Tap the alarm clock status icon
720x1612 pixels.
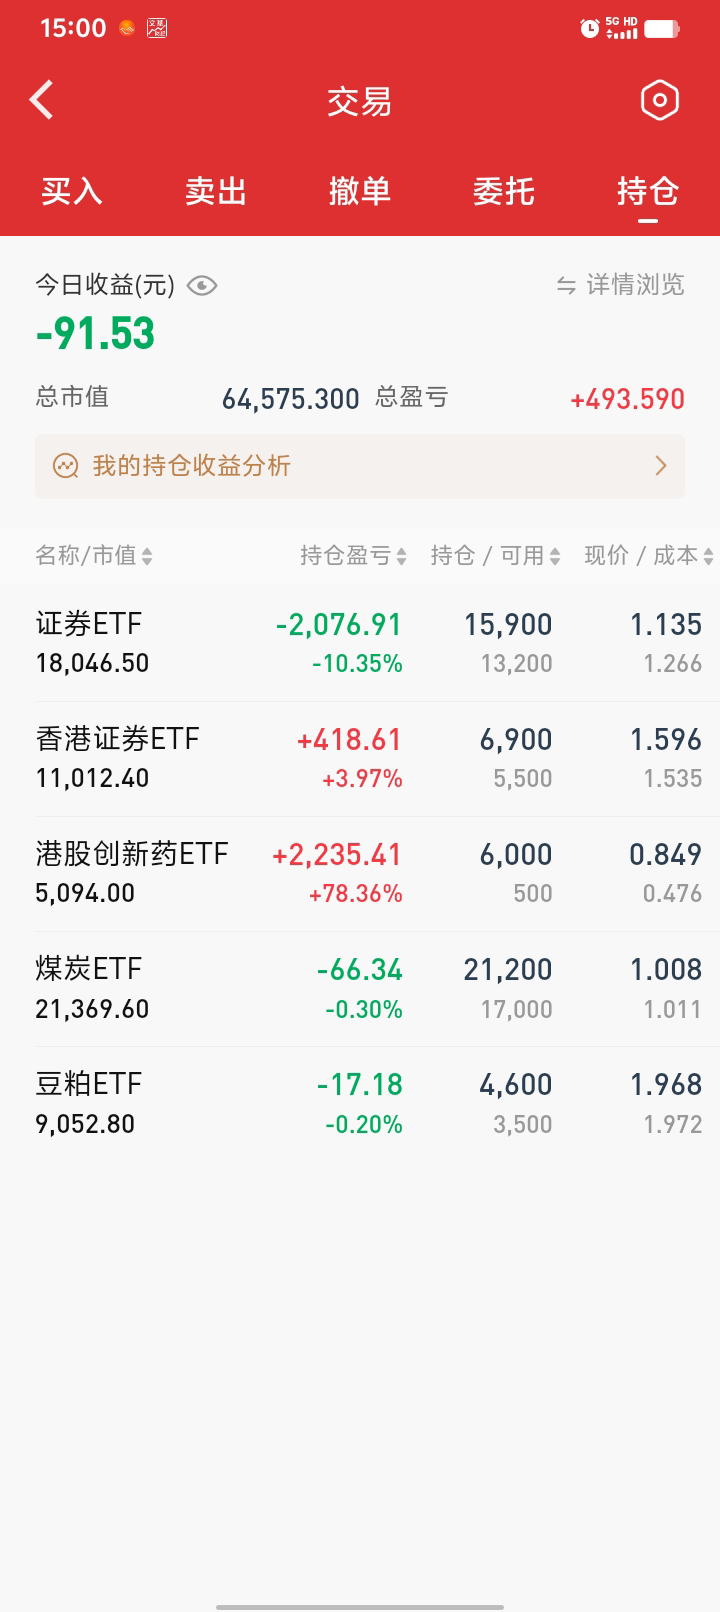click(x=589, y=29)
